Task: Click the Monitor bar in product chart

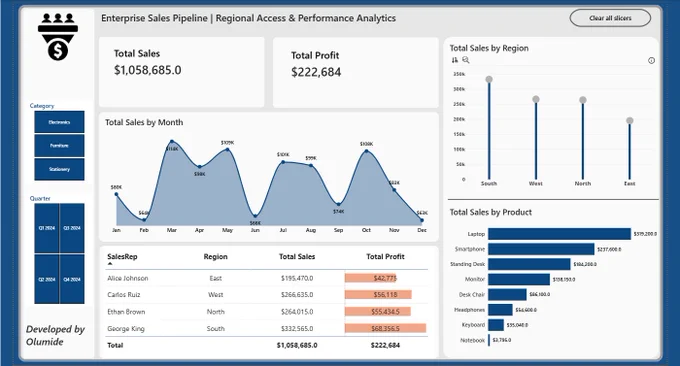Action: pos(519,279)
